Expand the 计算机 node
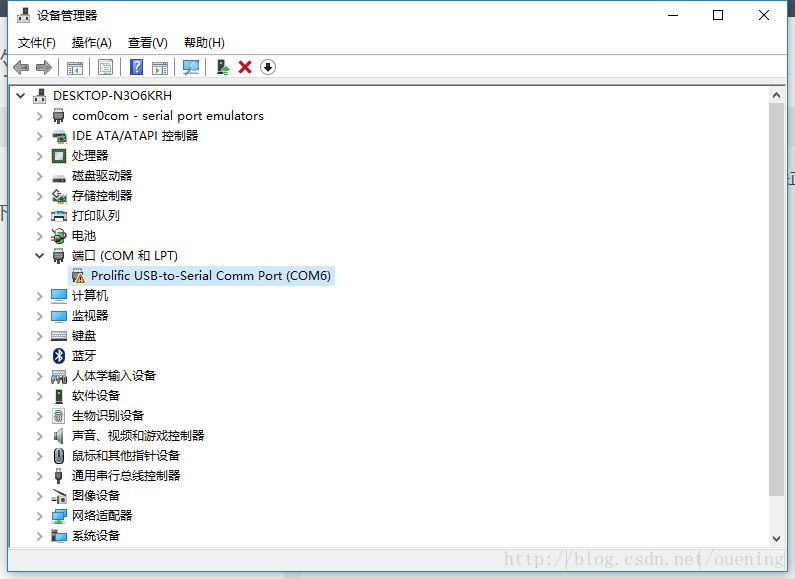This screenshot has width=795, height=579. coord(40,296)
